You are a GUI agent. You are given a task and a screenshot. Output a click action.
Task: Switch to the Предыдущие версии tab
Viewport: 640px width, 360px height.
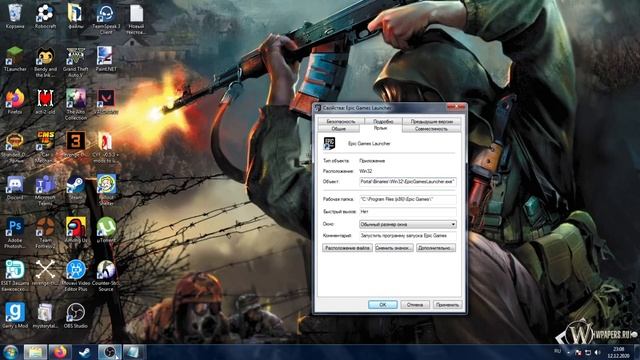pos(432,121)
